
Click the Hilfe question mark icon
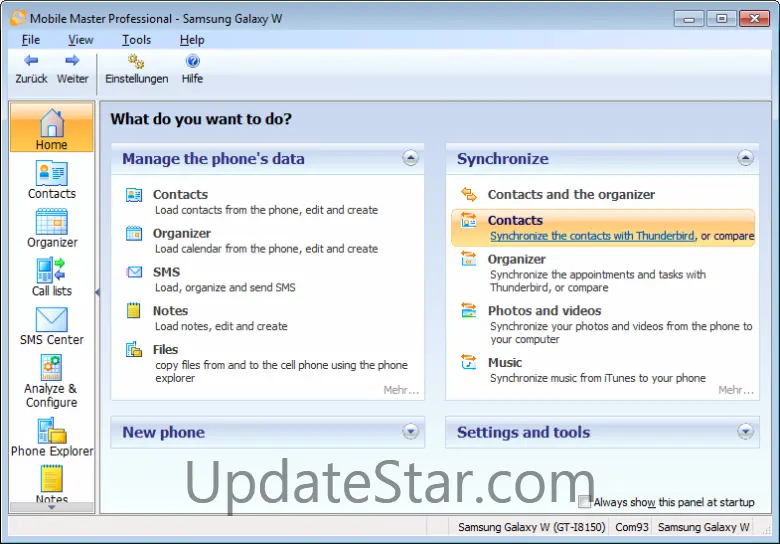[x=193, y=61]
